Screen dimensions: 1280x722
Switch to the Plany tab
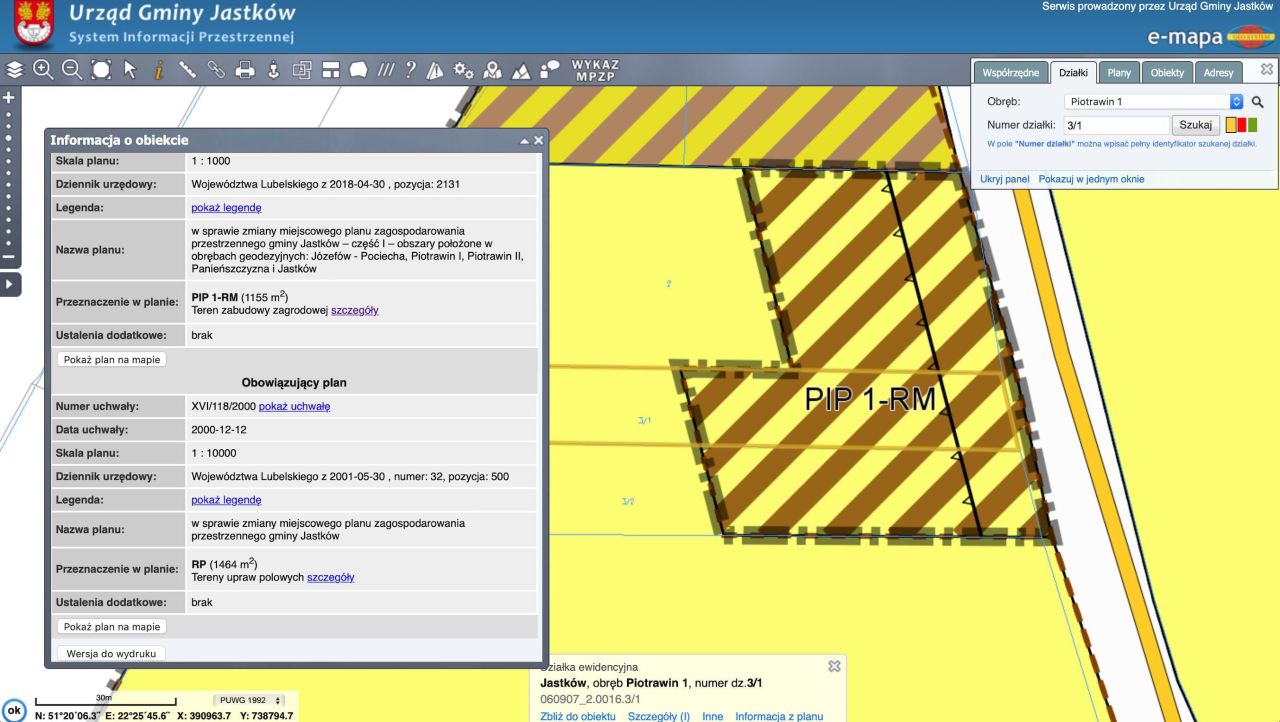[x=1119, y=73]
